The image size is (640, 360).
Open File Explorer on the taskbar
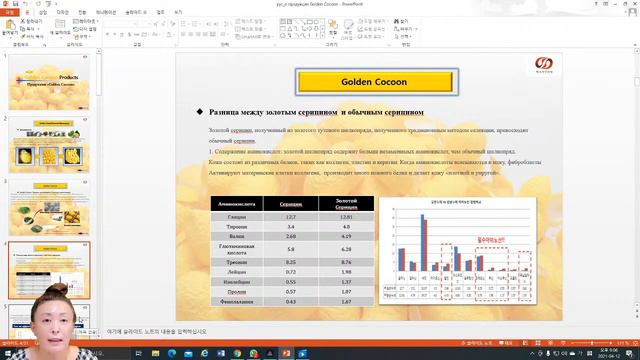[155, 353]
